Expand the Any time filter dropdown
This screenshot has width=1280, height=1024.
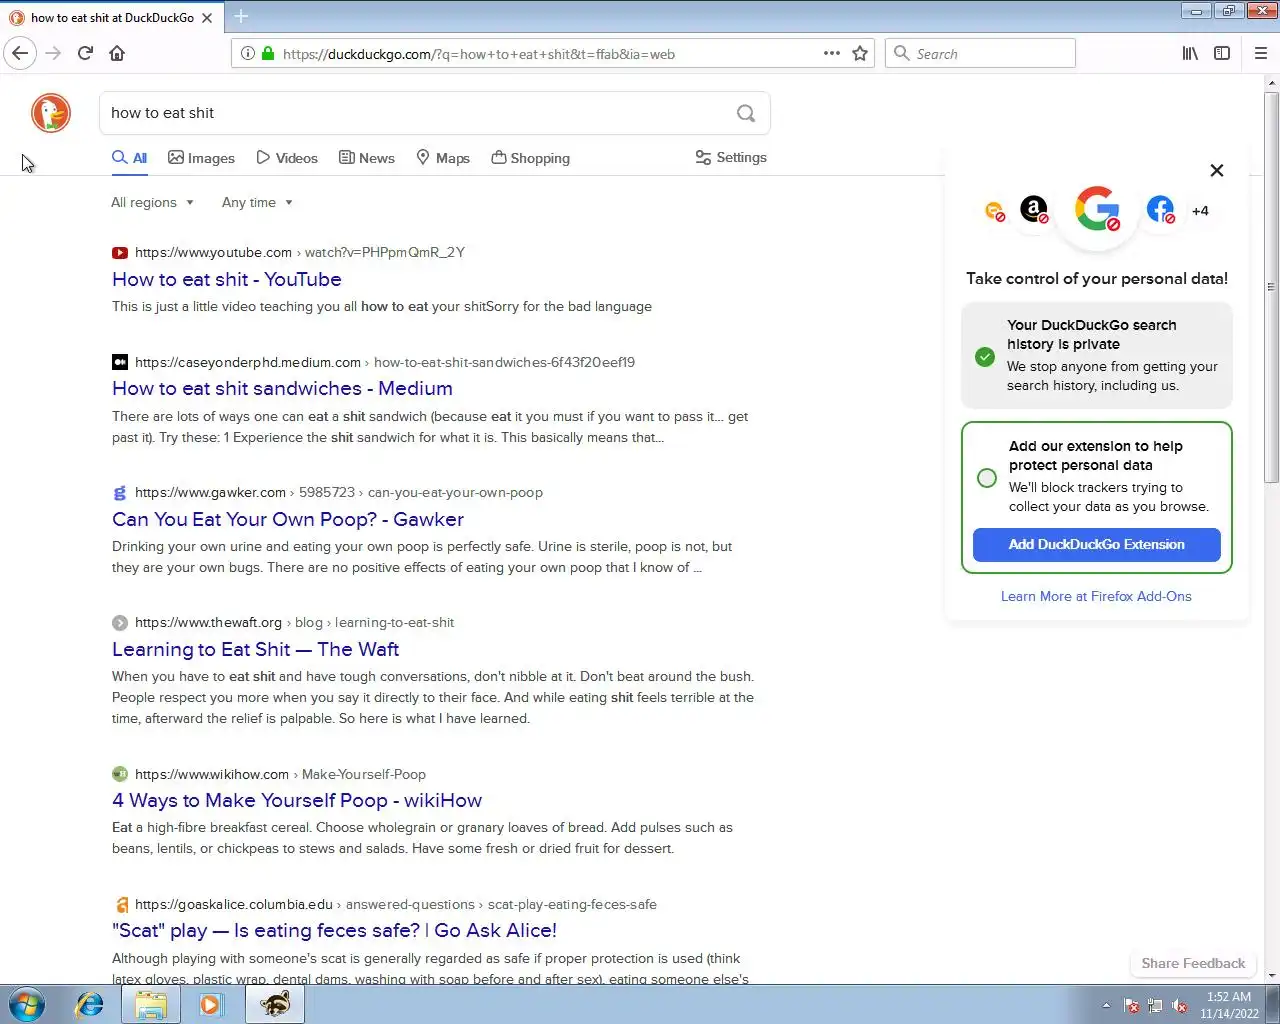pos(257,202)
